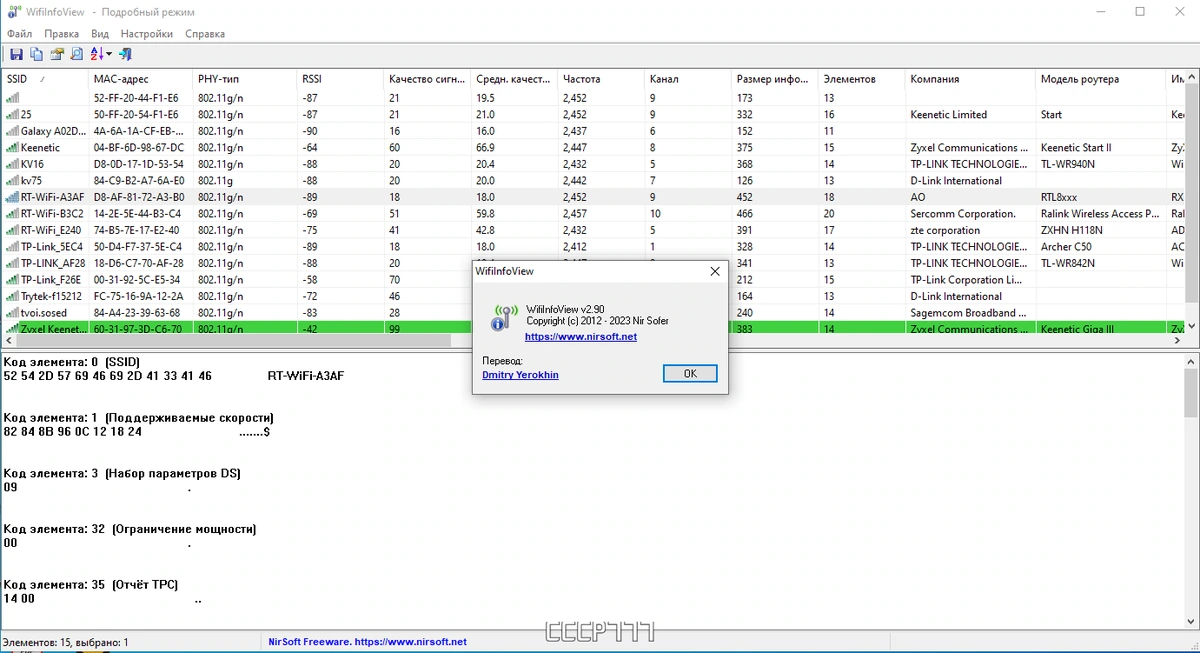Select the RT-WiFi_E240 network row
The image size is (1200, 653).
click(x=594, y=230)
